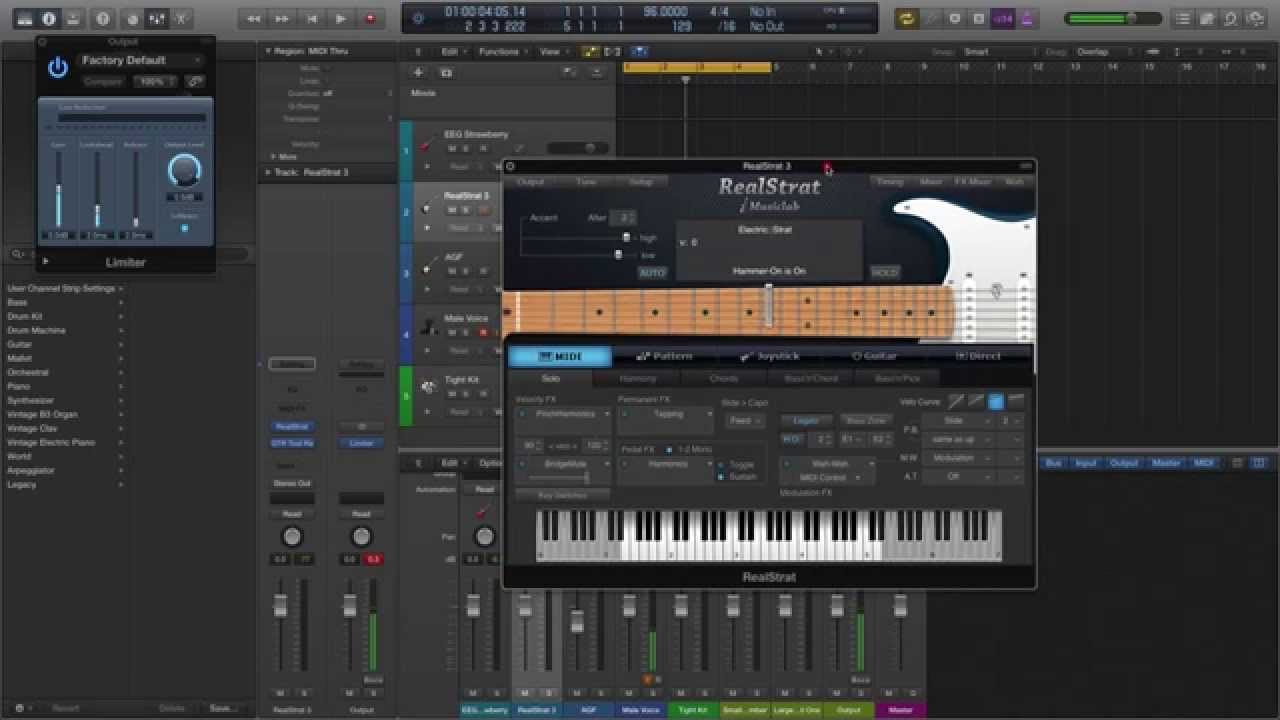Image resolution: width=1280 pixels, height=720 pixels.
Task: Toggle the Softknee button in Limiter
Action: point(184,228)
